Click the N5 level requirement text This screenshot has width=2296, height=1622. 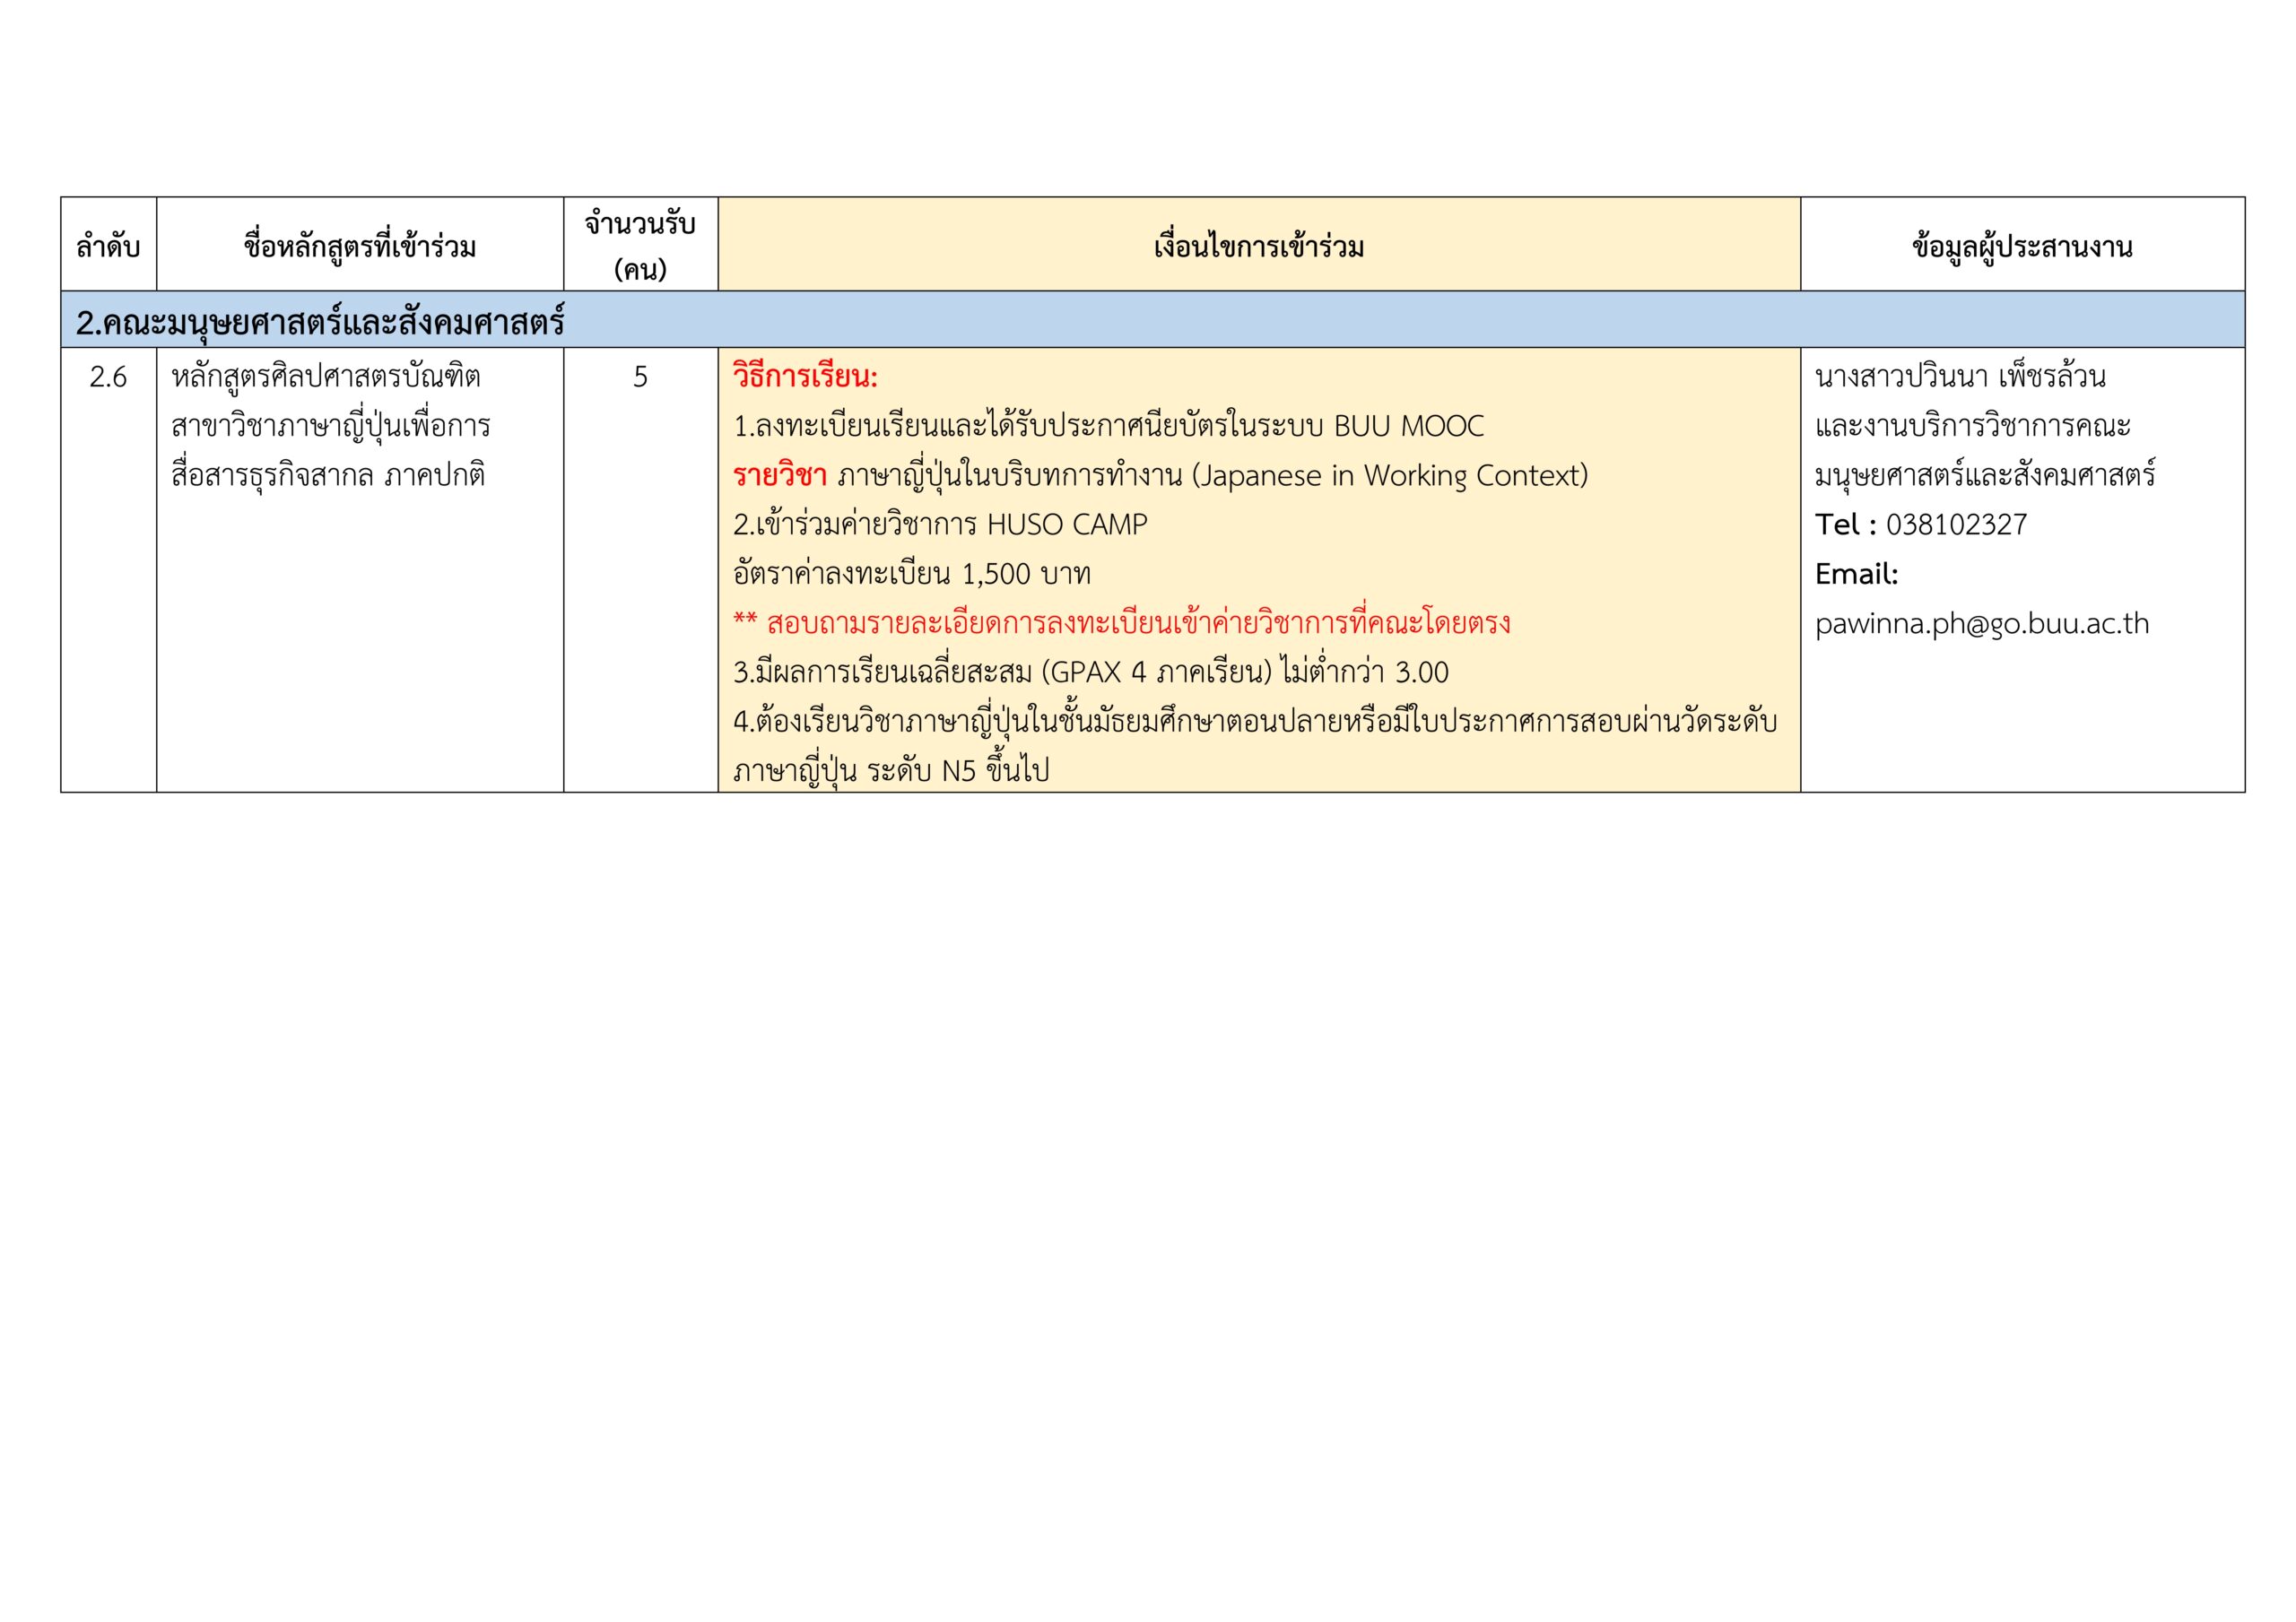pos(958,772)
